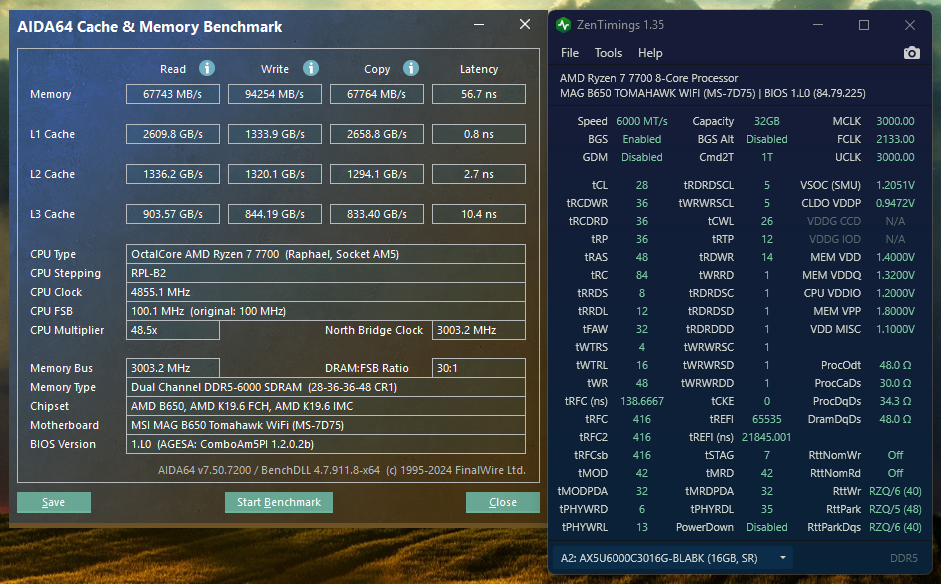Image resolution: width=941 pixels, height=584 pixels.
Task: Click the L3 Cache Copy 833.40 GB/s field
Action: 377,214
